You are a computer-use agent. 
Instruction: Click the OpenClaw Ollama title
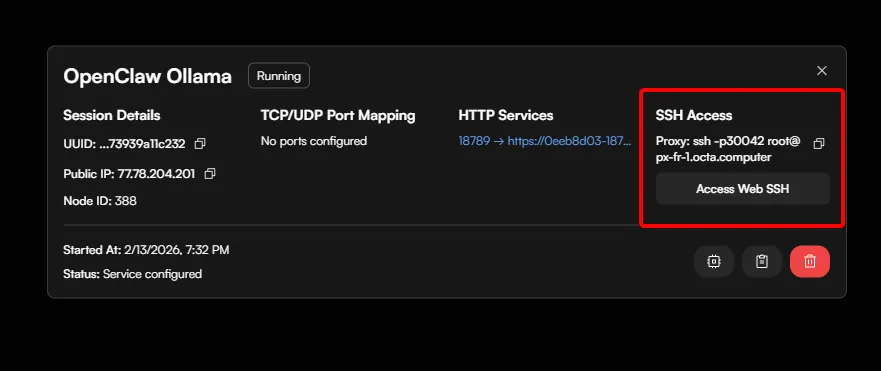tap(147, 76)
